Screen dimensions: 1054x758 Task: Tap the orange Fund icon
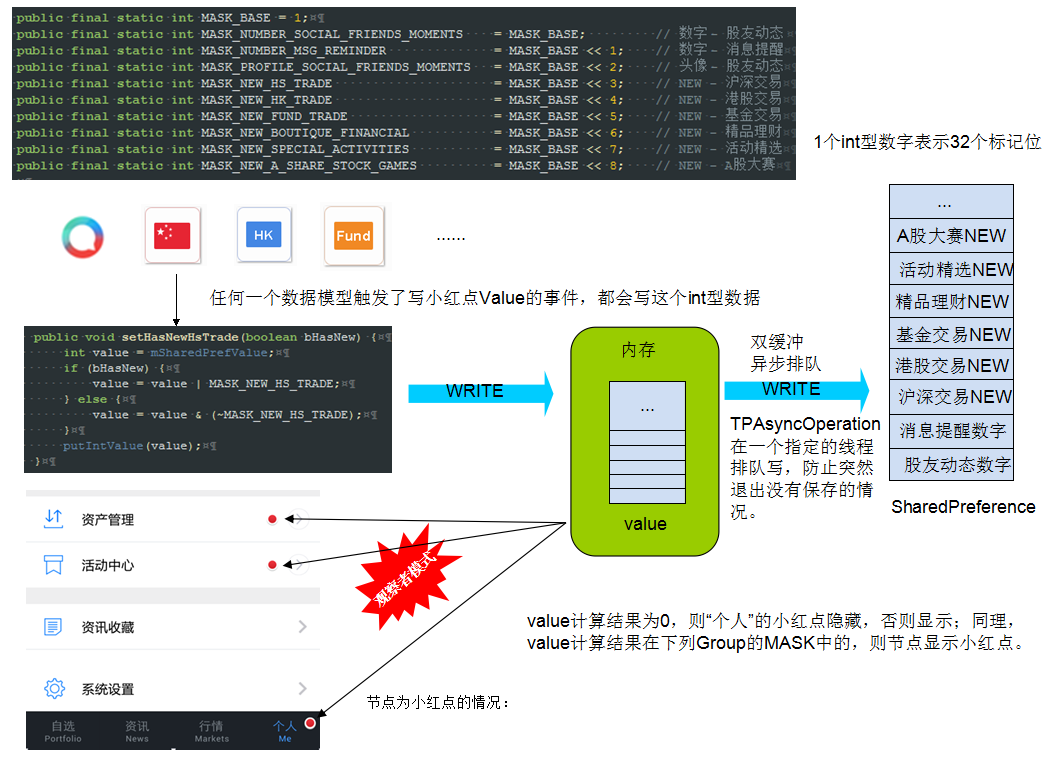[353, 236]
